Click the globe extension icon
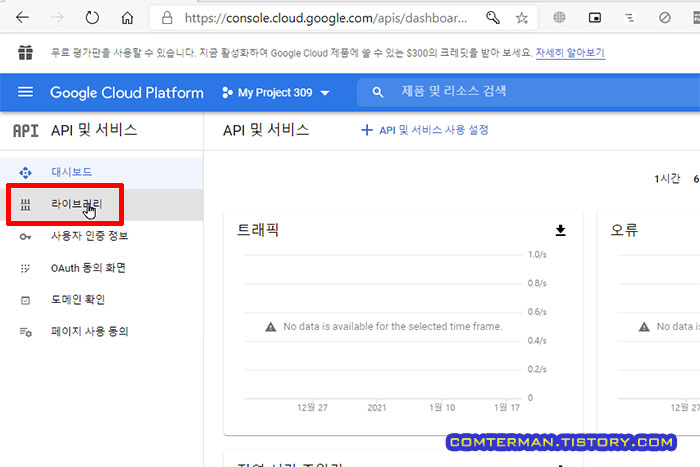The width and height of the screenshot is (700, 467). click(559, 17)
